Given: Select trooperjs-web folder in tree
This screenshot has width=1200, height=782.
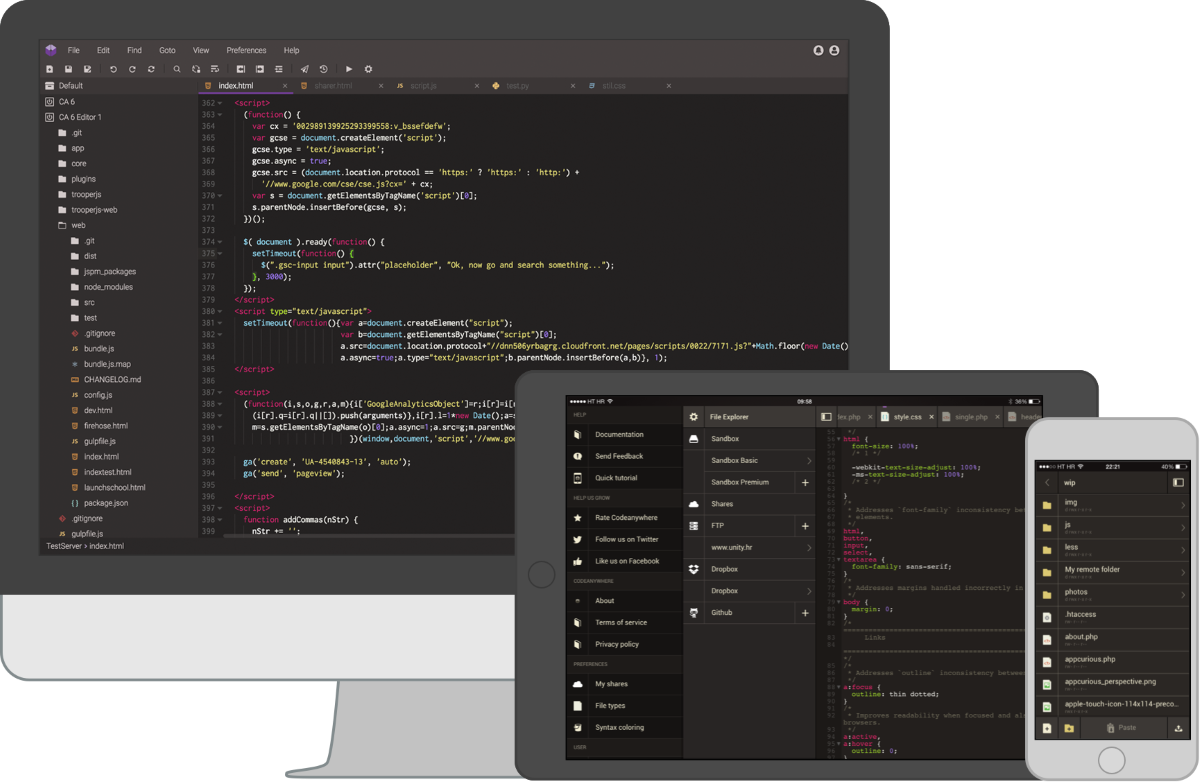Looking at the screenshot, I should pyautogui.click(x=94, y=210).
